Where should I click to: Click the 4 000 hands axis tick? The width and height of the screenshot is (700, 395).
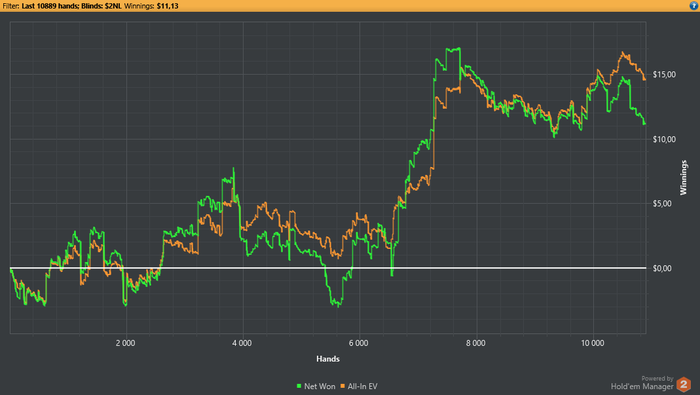click(x=242, y=343)
